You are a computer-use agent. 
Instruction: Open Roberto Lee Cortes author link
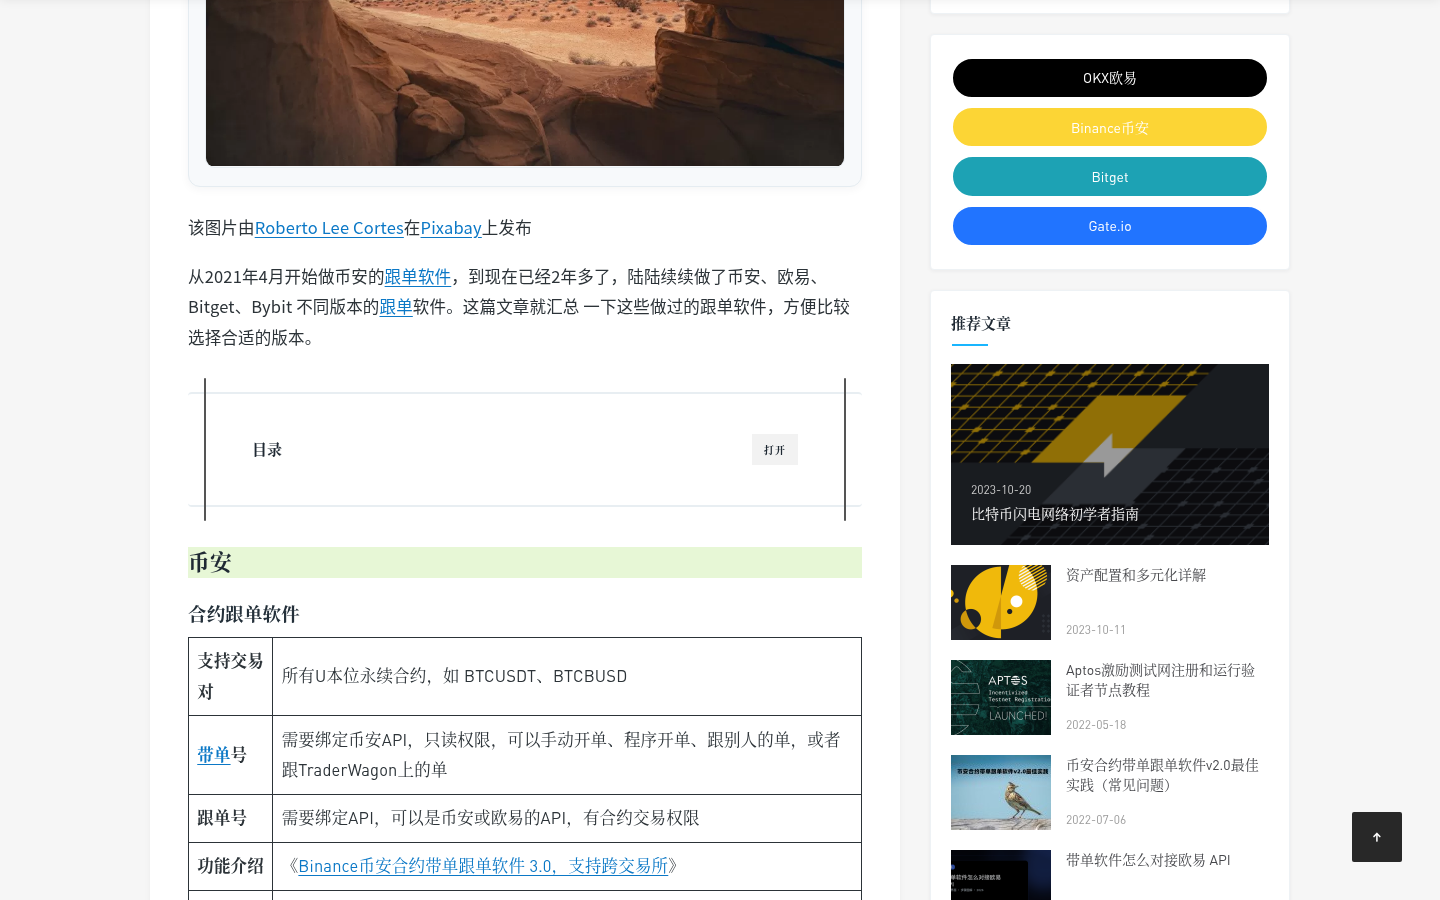coord(329,228)
